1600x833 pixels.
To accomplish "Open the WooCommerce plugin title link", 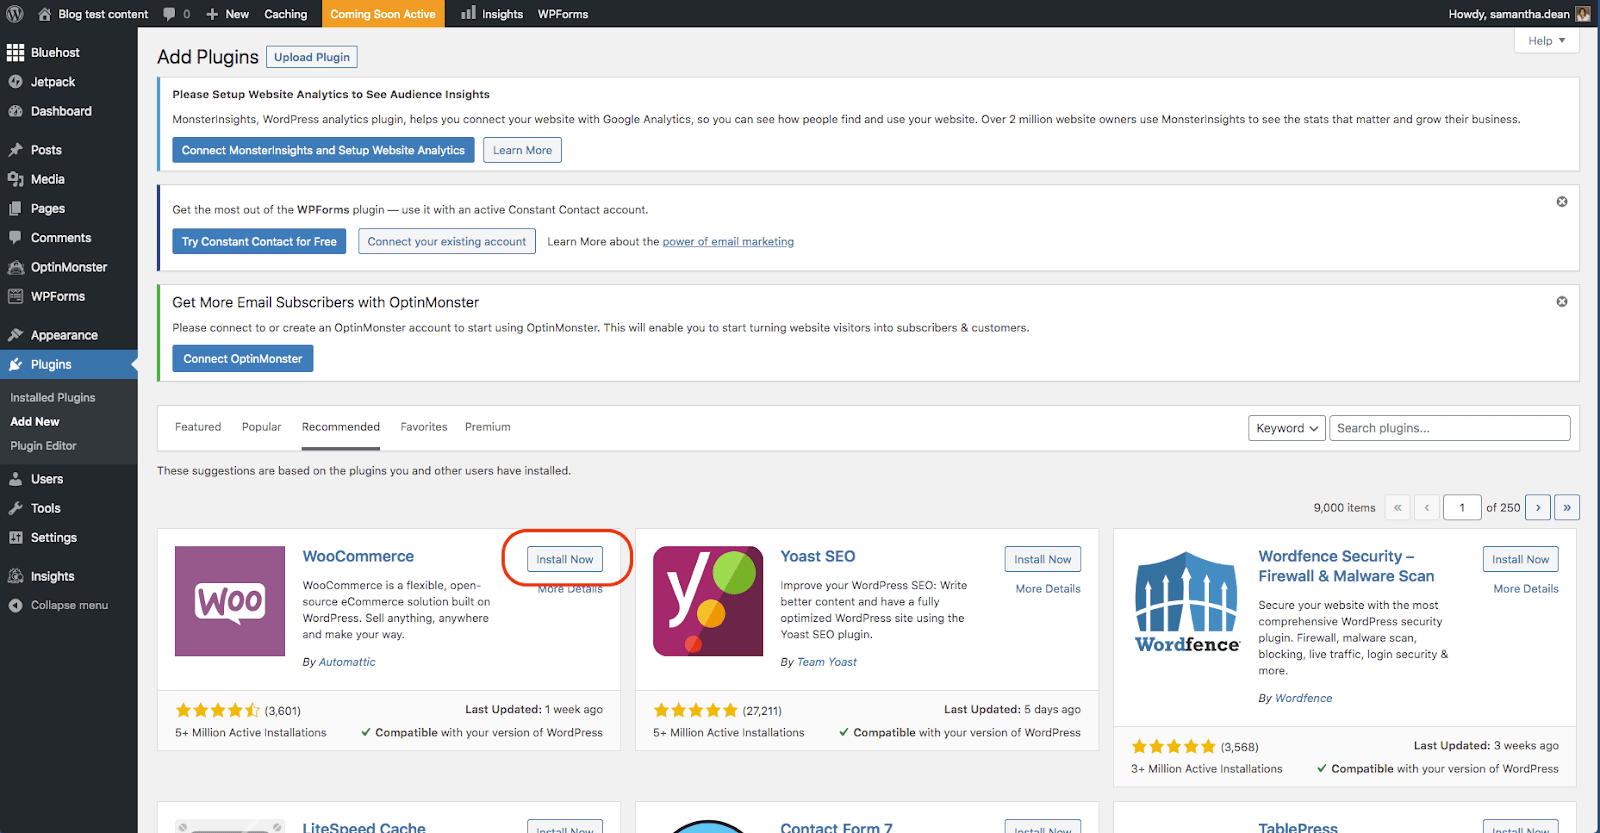I will [x=358, y=556].
